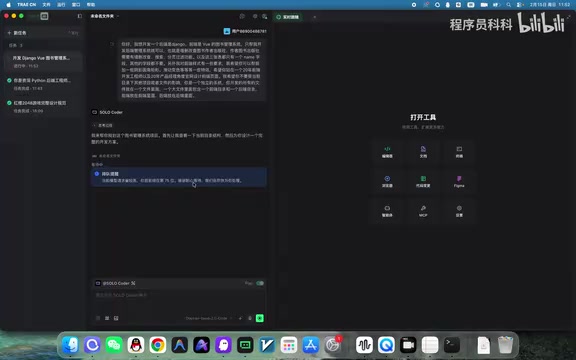Open the model selector Doubao-Seed-2.0-Code dropdown
This screenshot has width=576, height=360.
(x=209, y=318)
